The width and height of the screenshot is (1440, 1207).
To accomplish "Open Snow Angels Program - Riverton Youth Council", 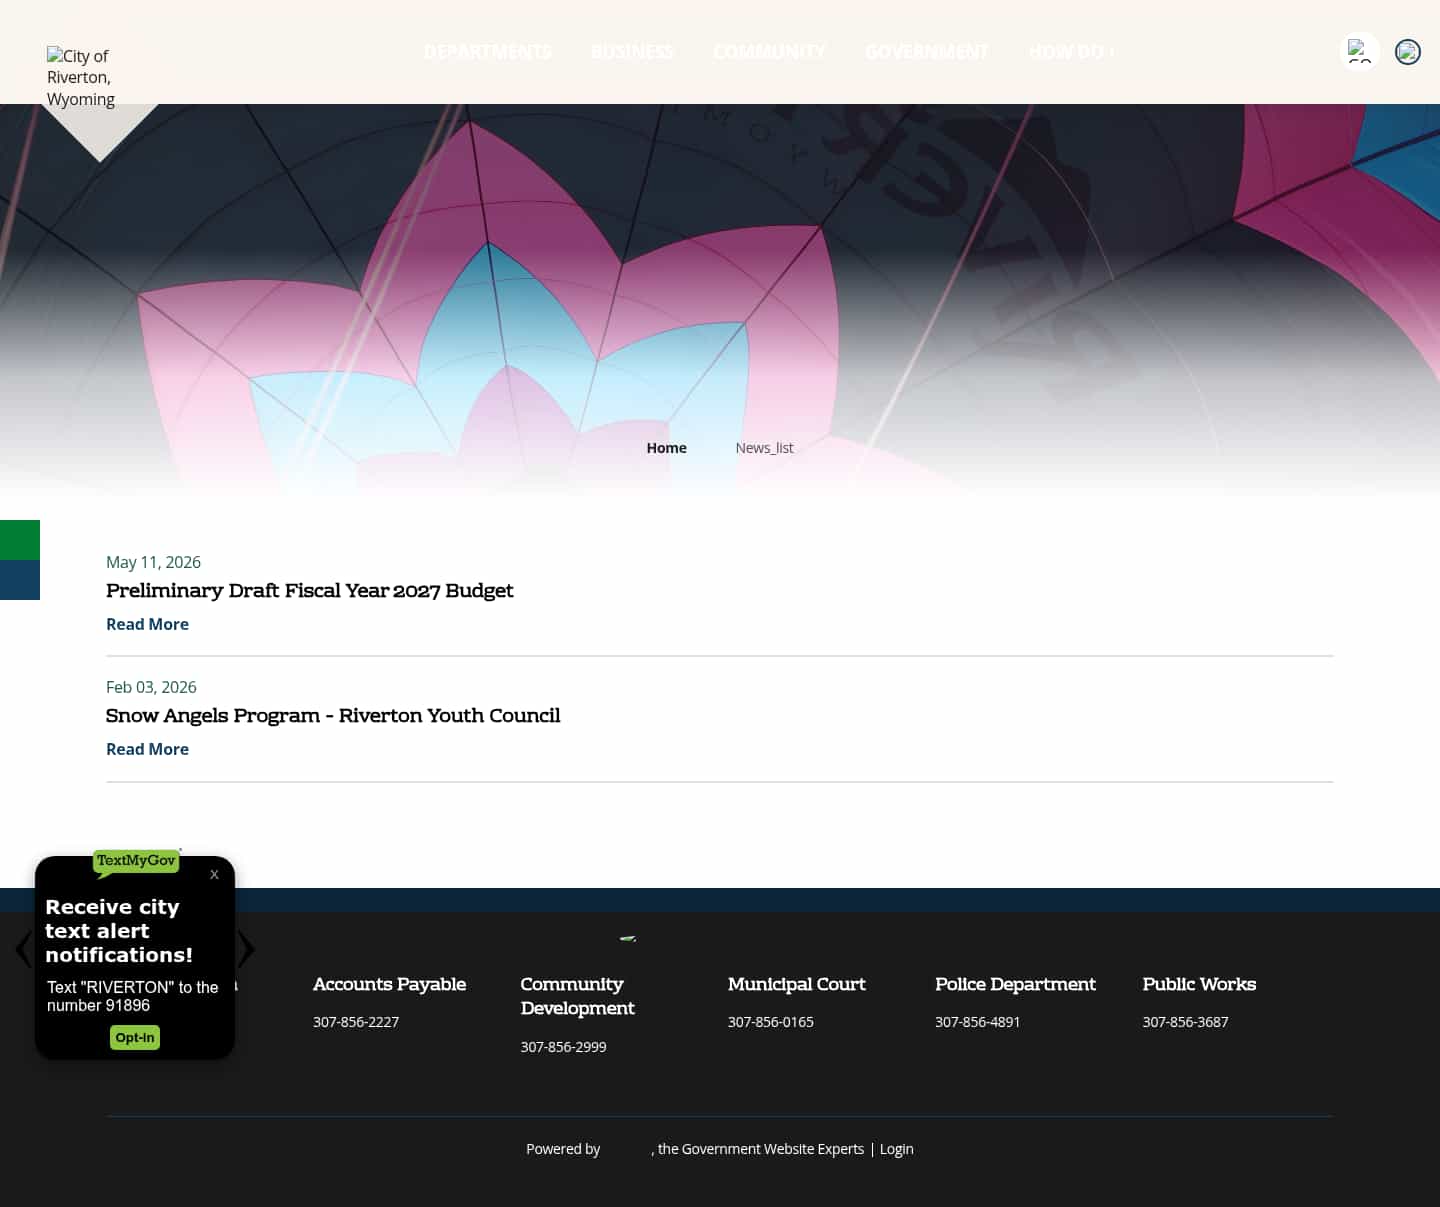I will point(333,716).
